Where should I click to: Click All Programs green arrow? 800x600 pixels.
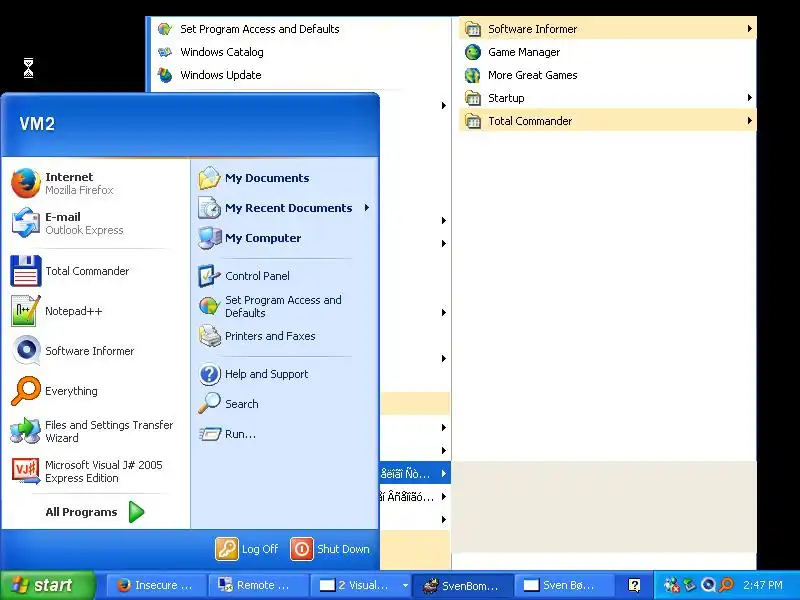click(136, 512)
